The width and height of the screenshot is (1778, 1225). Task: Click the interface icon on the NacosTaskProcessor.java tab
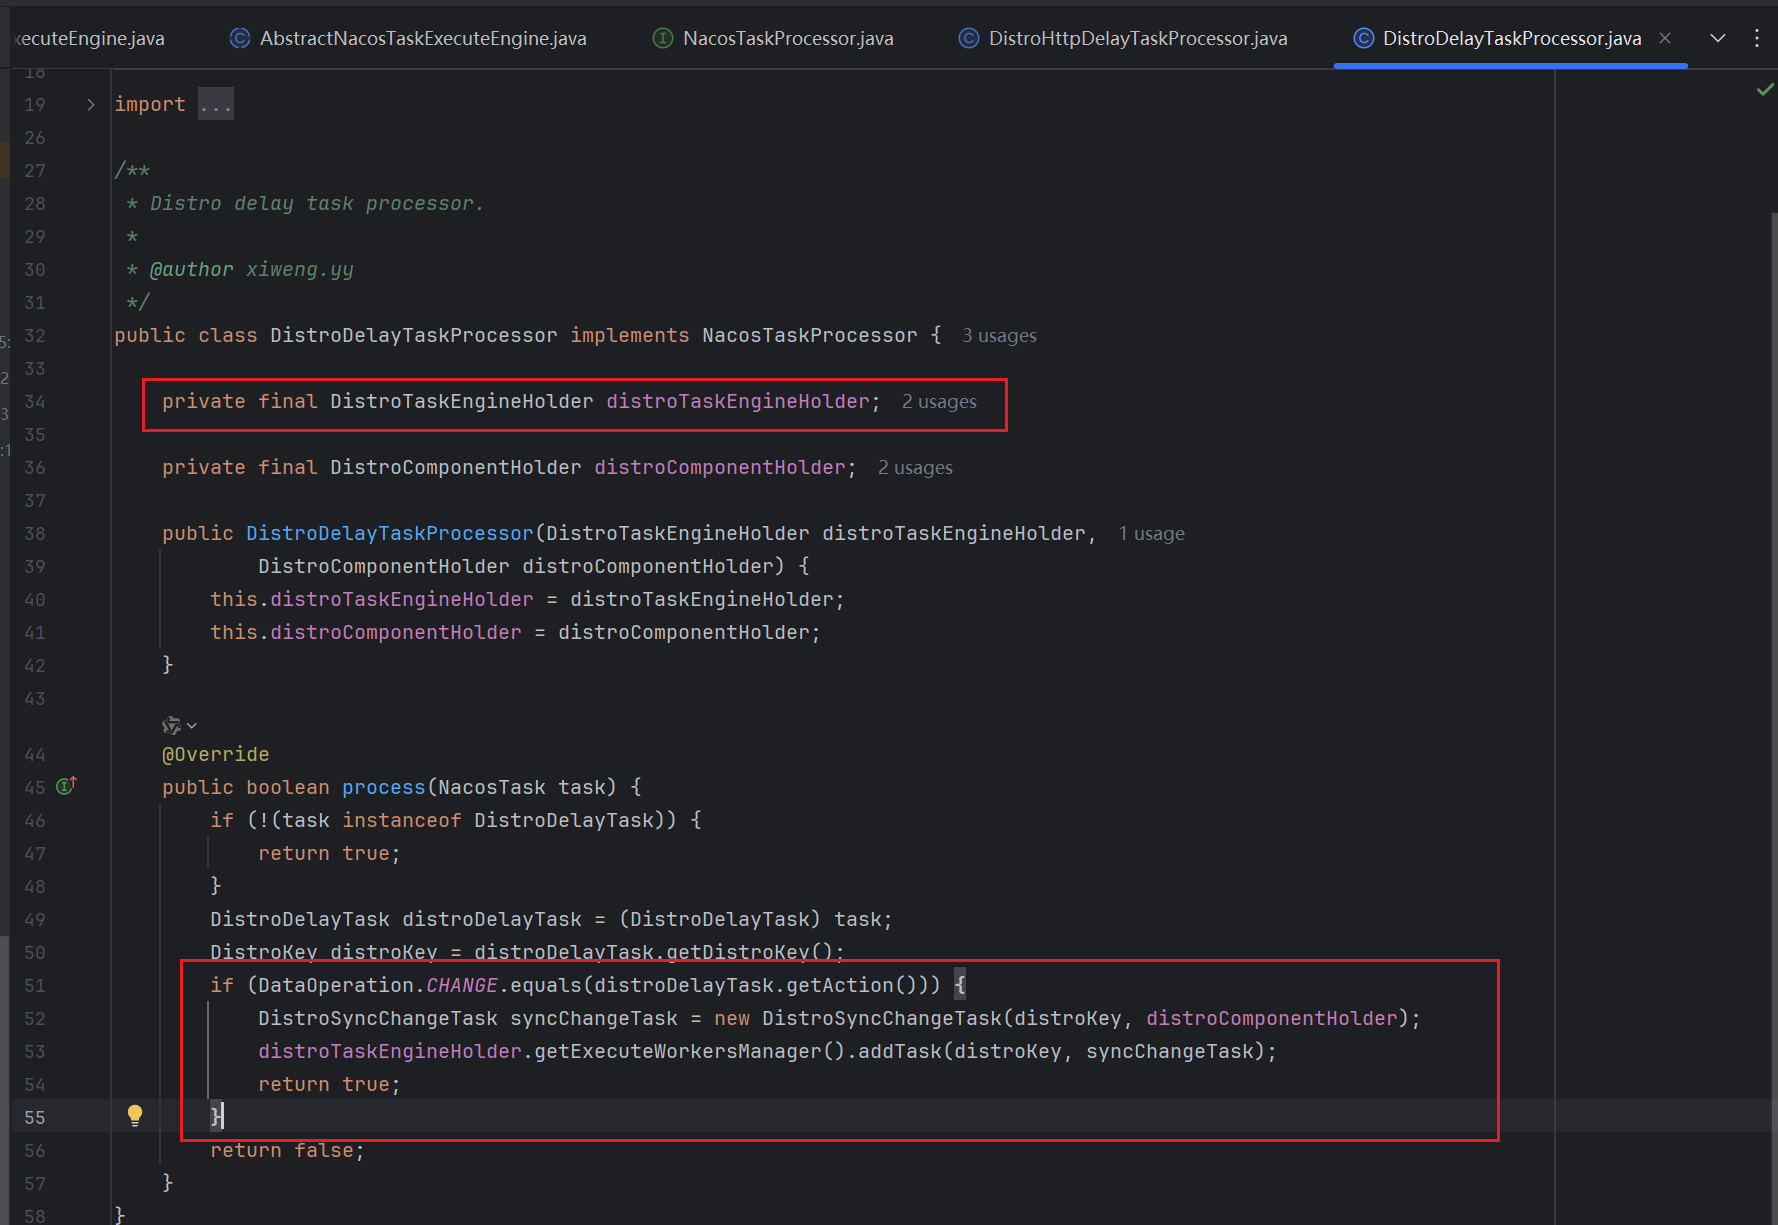point(662,38)
